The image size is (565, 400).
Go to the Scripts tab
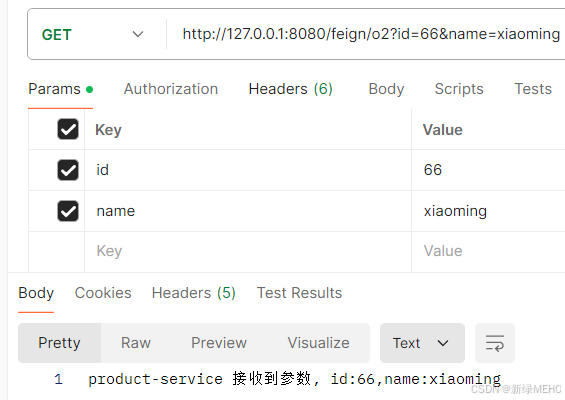click(459, 89)
